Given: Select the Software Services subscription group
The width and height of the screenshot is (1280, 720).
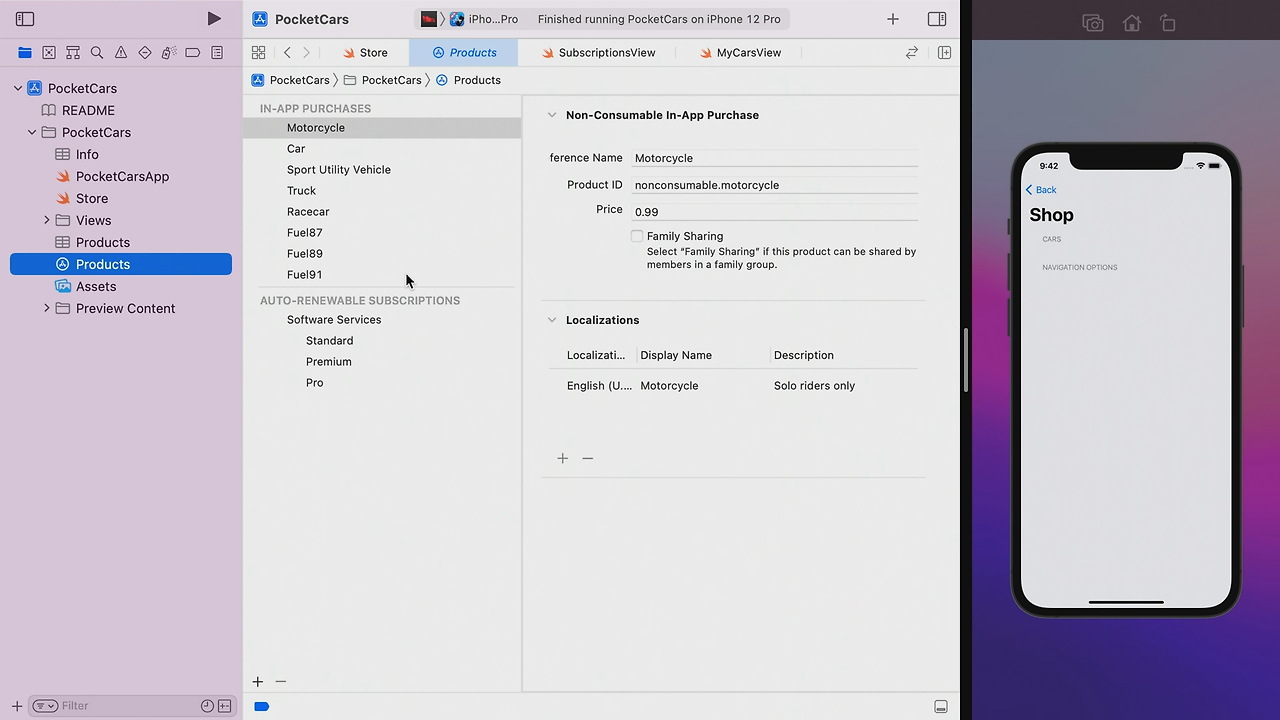Looking at the screenshot, I should click(334, 320).
